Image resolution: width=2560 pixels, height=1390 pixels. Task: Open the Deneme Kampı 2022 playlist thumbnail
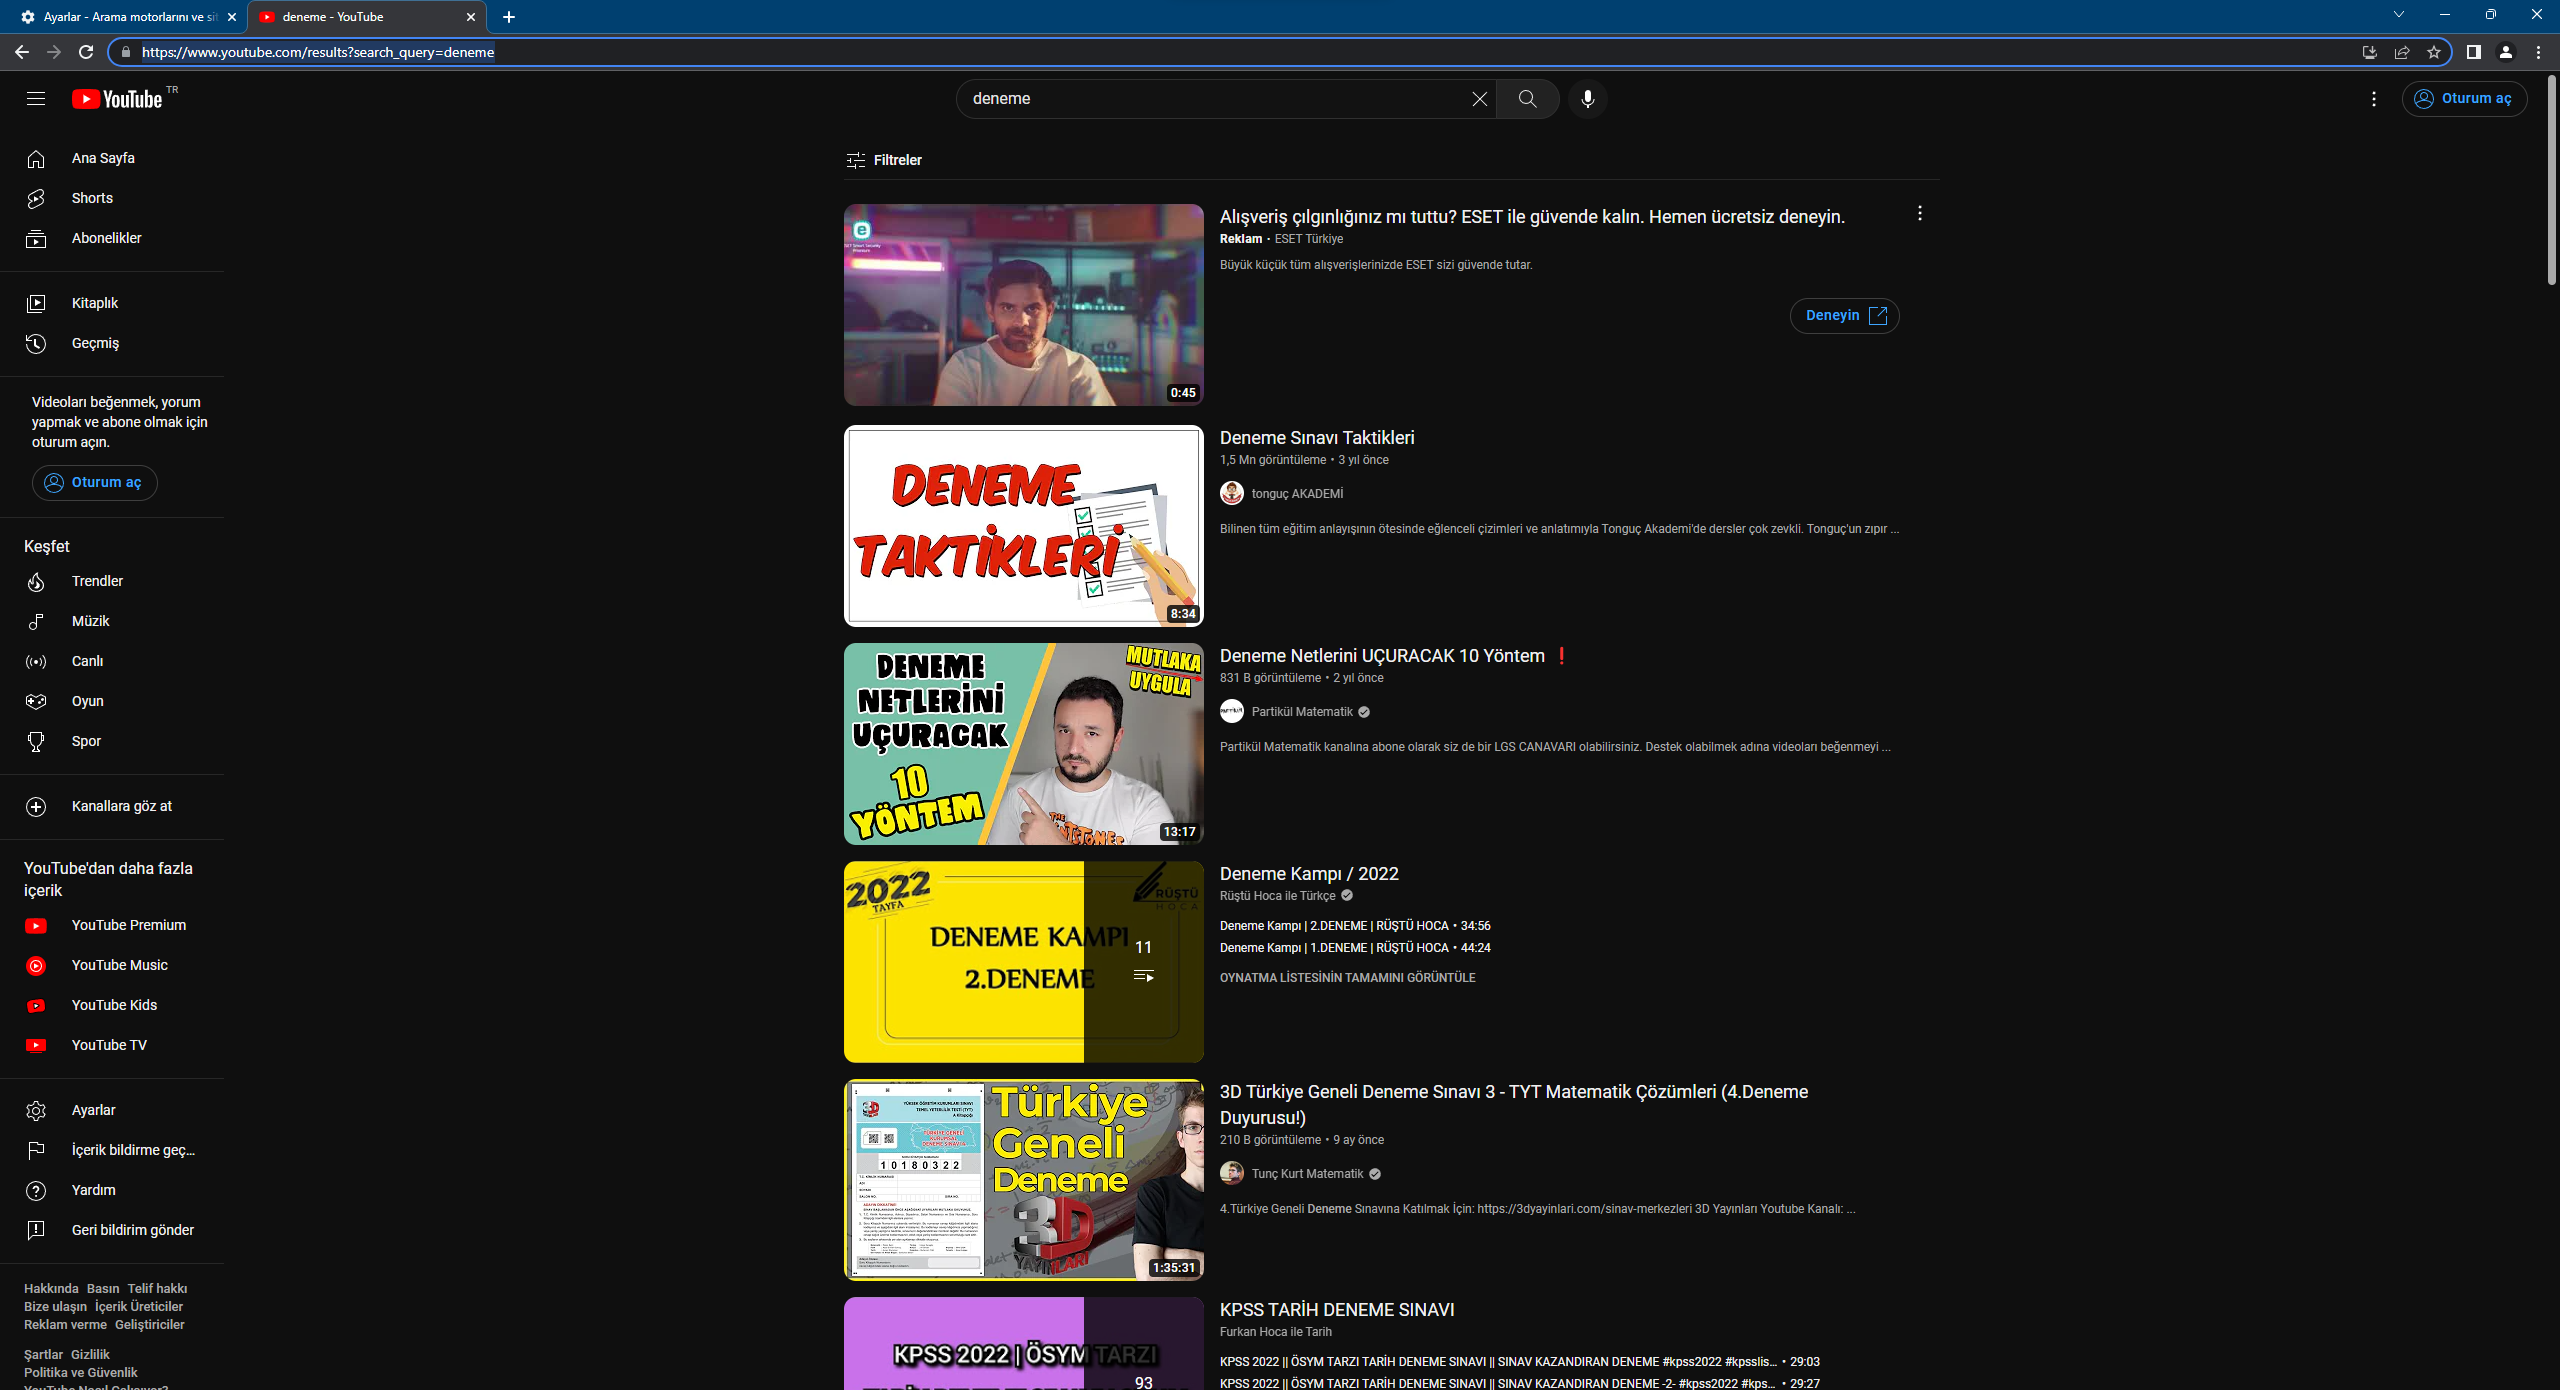click(x=1024, y=962)
